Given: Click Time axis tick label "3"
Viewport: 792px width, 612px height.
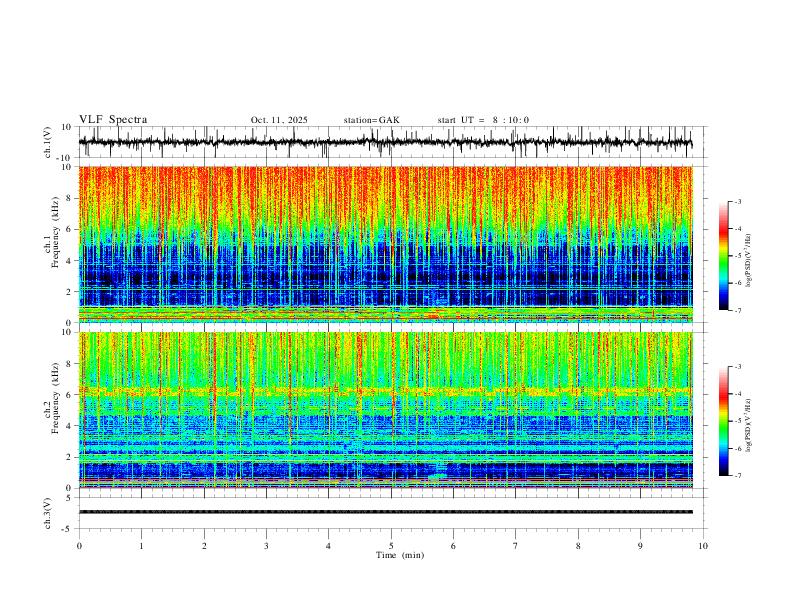Looking at the screenshot, I should pos(266,546).
